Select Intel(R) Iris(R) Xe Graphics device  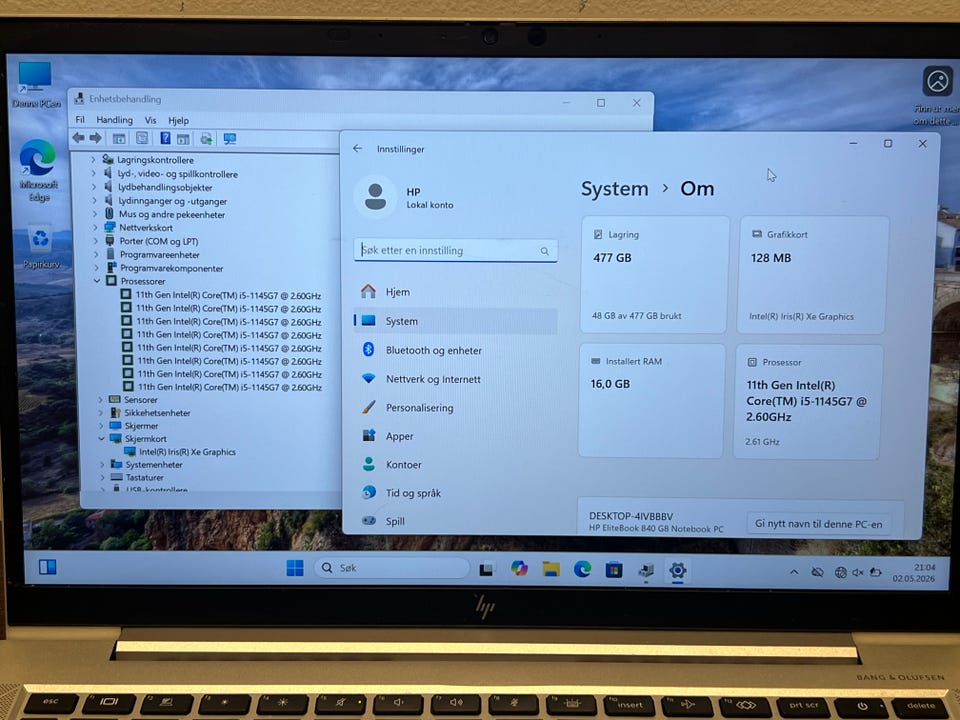[x=187, y=452]
